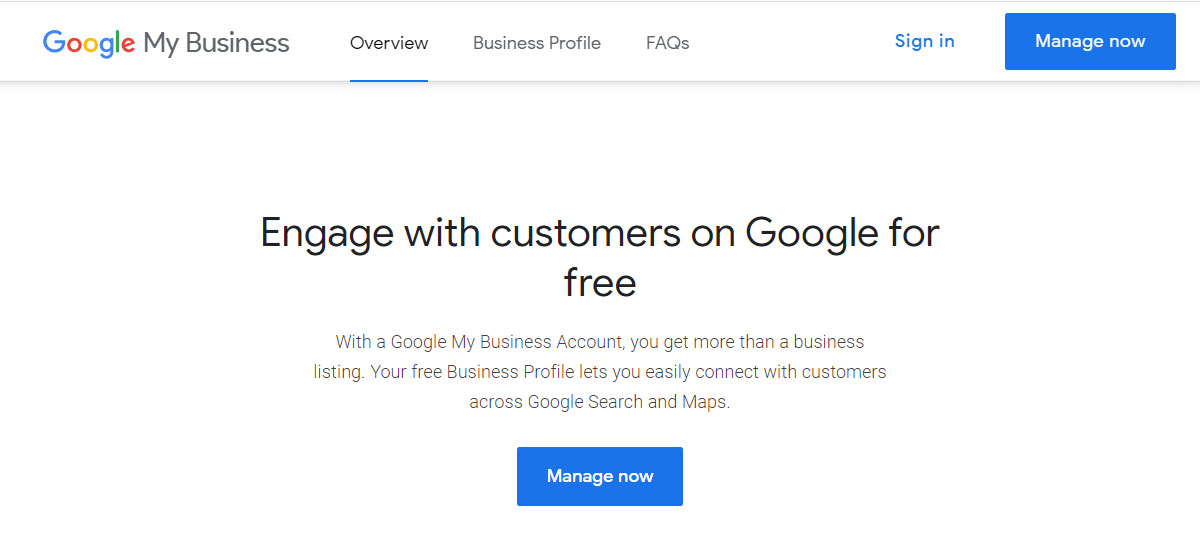Click the My Business text beside the logo
Image resolution: width=1200 pixels, height=547 pixels.
(216, 43)
